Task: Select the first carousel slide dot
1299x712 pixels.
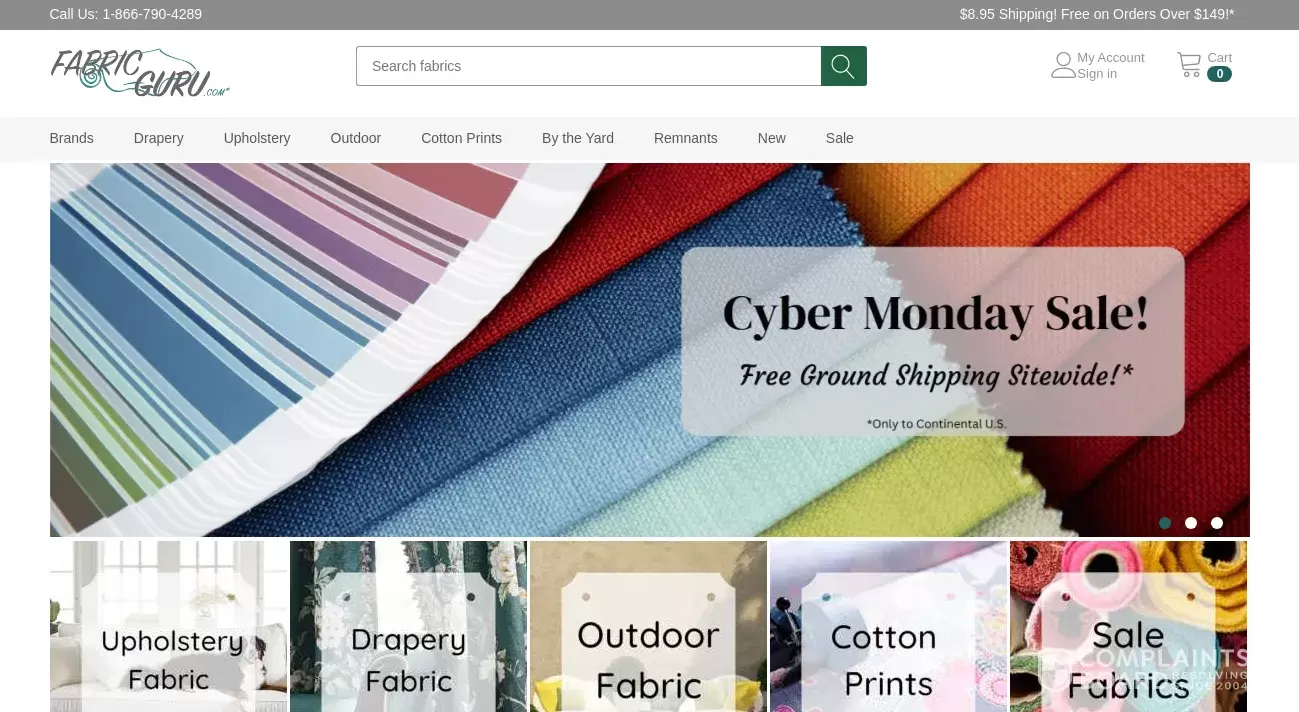Action: (1165, 523)
